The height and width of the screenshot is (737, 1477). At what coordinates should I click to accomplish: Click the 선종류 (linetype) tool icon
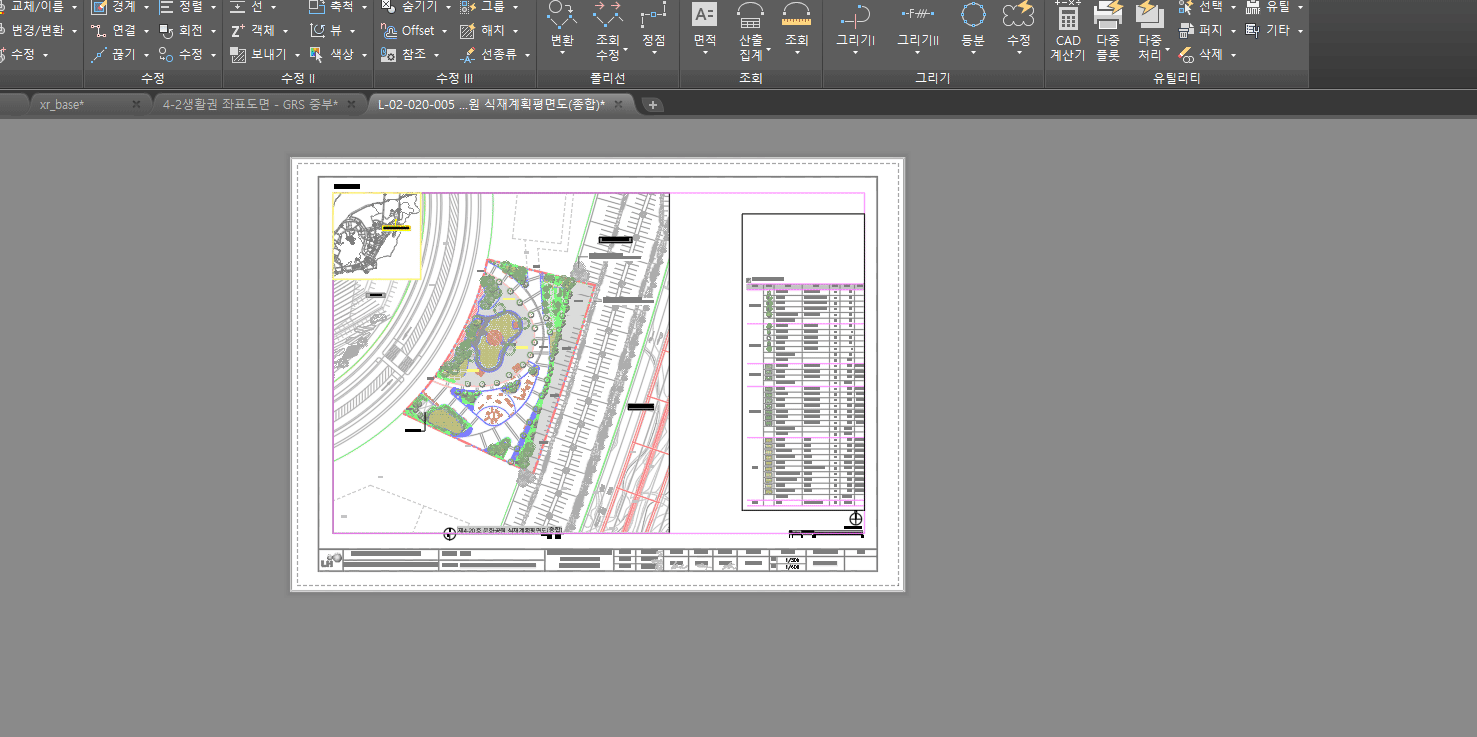[x=467, y=55]
